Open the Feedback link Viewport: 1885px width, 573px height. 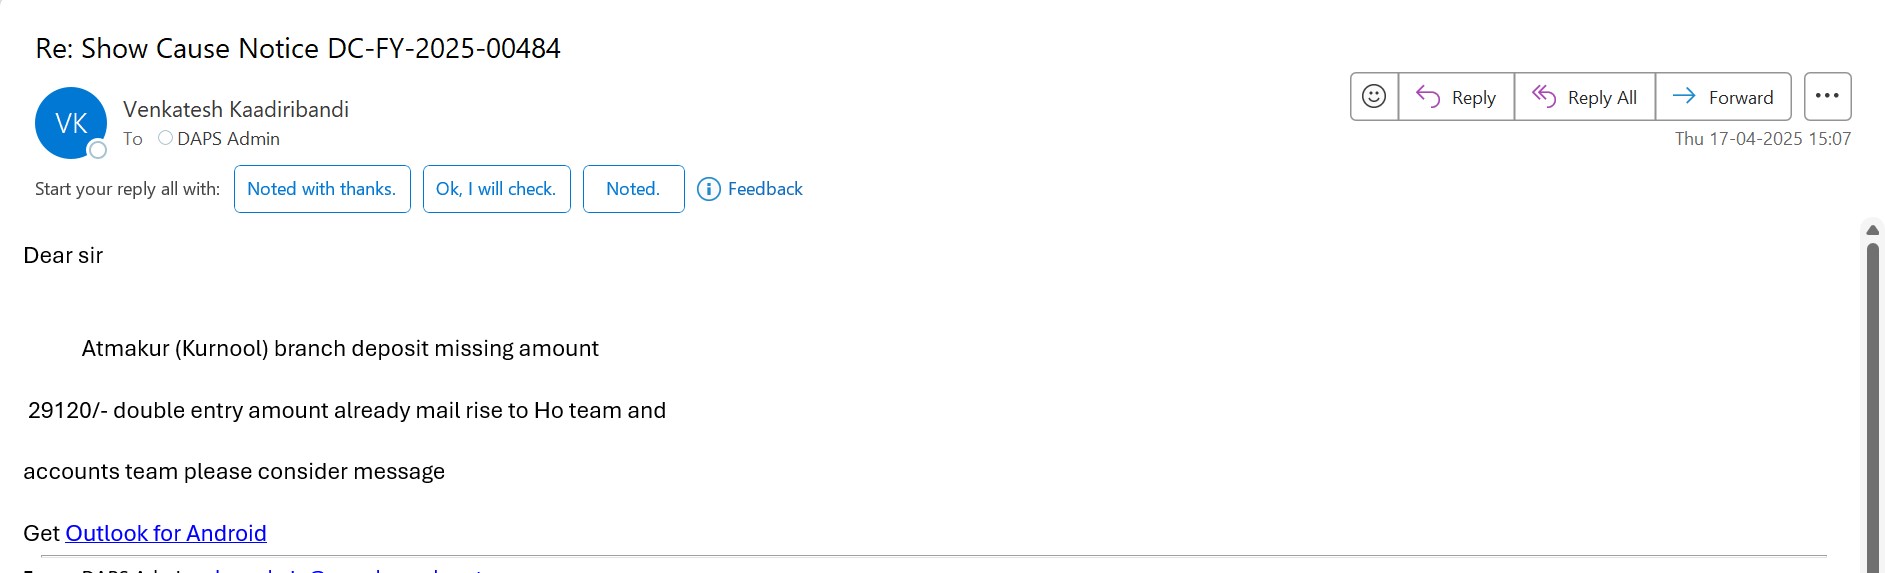point(765,189)
